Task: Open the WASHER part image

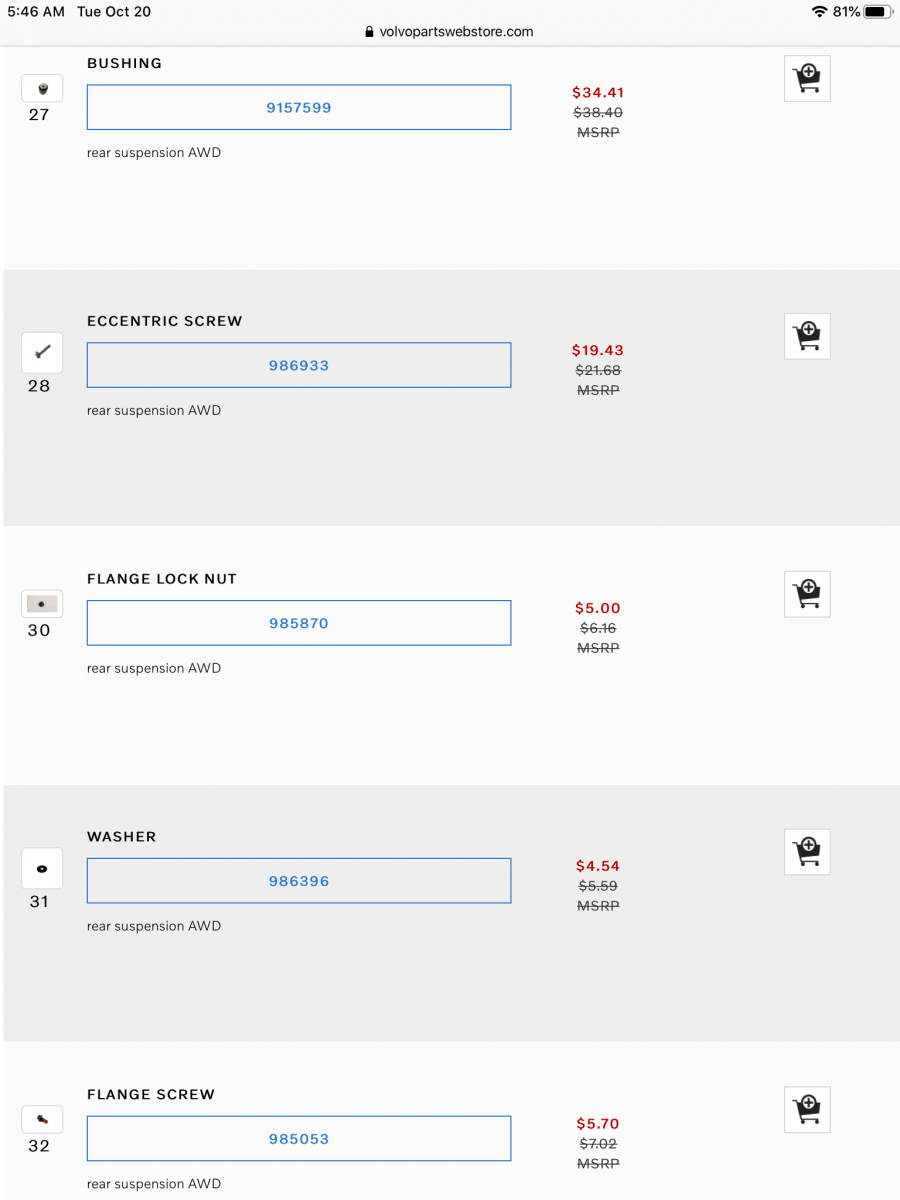Action: (x=41, y=868)
